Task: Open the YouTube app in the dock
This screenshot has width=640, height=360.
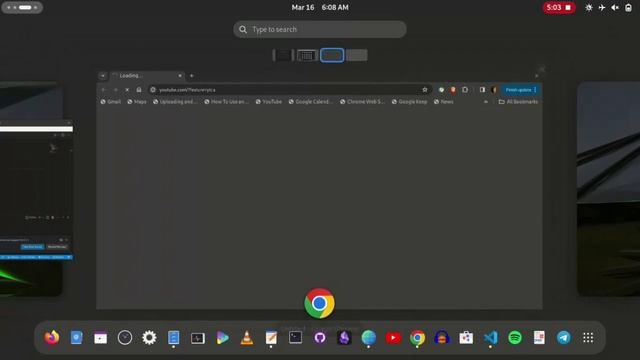Action: [393, 338]
